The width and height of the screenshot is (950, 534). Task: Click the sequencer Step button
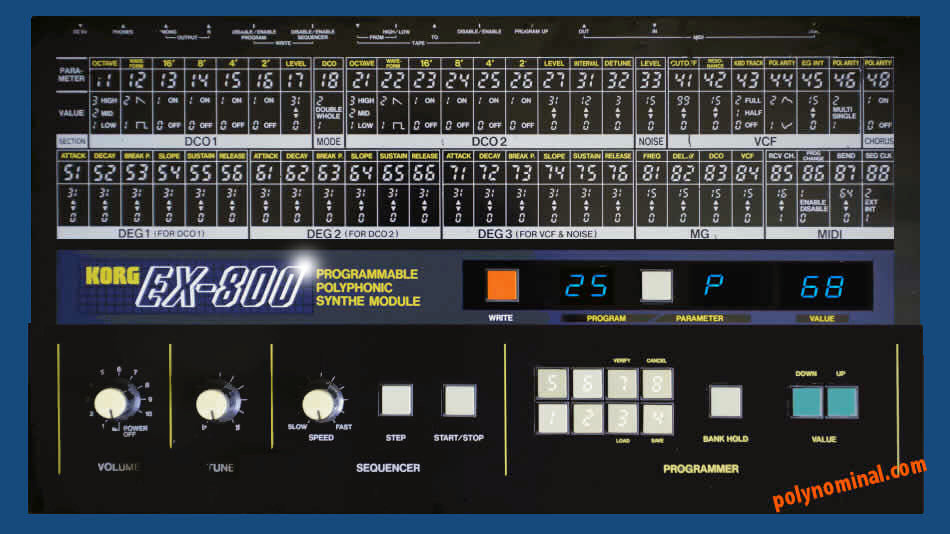(395, 400)
